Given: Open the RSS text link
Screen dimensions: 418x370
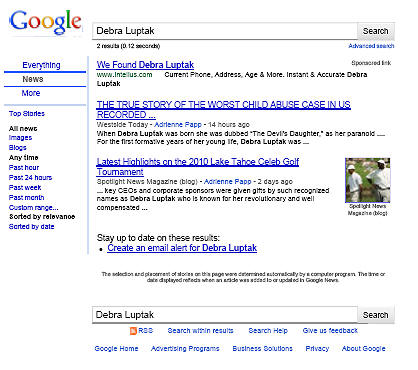Looking at the screenshot, I should point(146,331).
